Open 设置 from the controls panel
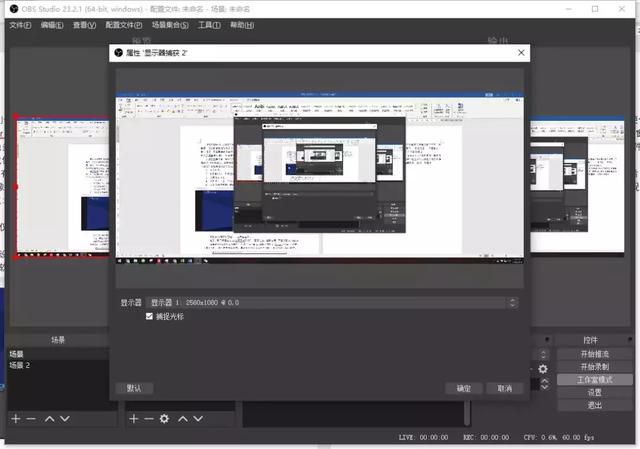Viewport: 640px width, 449px height. [594, 392]
